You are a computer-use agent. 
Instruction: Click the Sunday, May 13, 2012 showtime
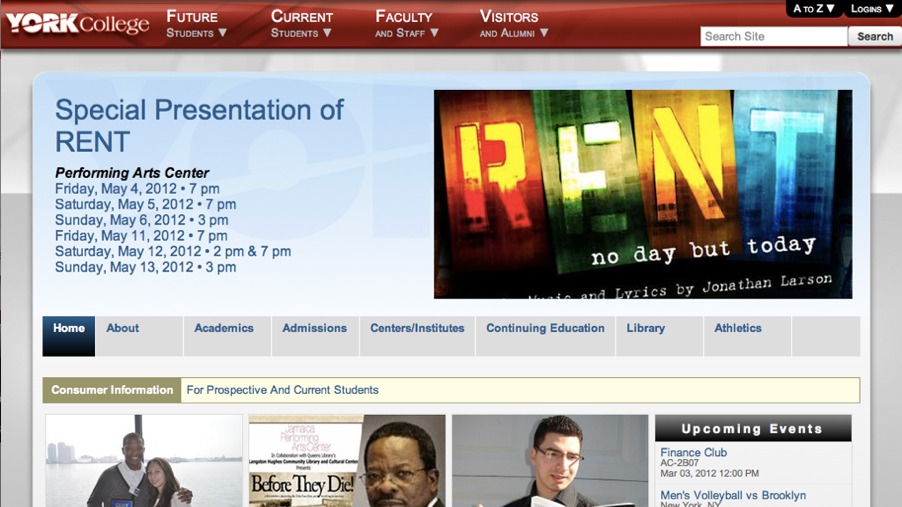pyautogui.click(x=146, y=267)
